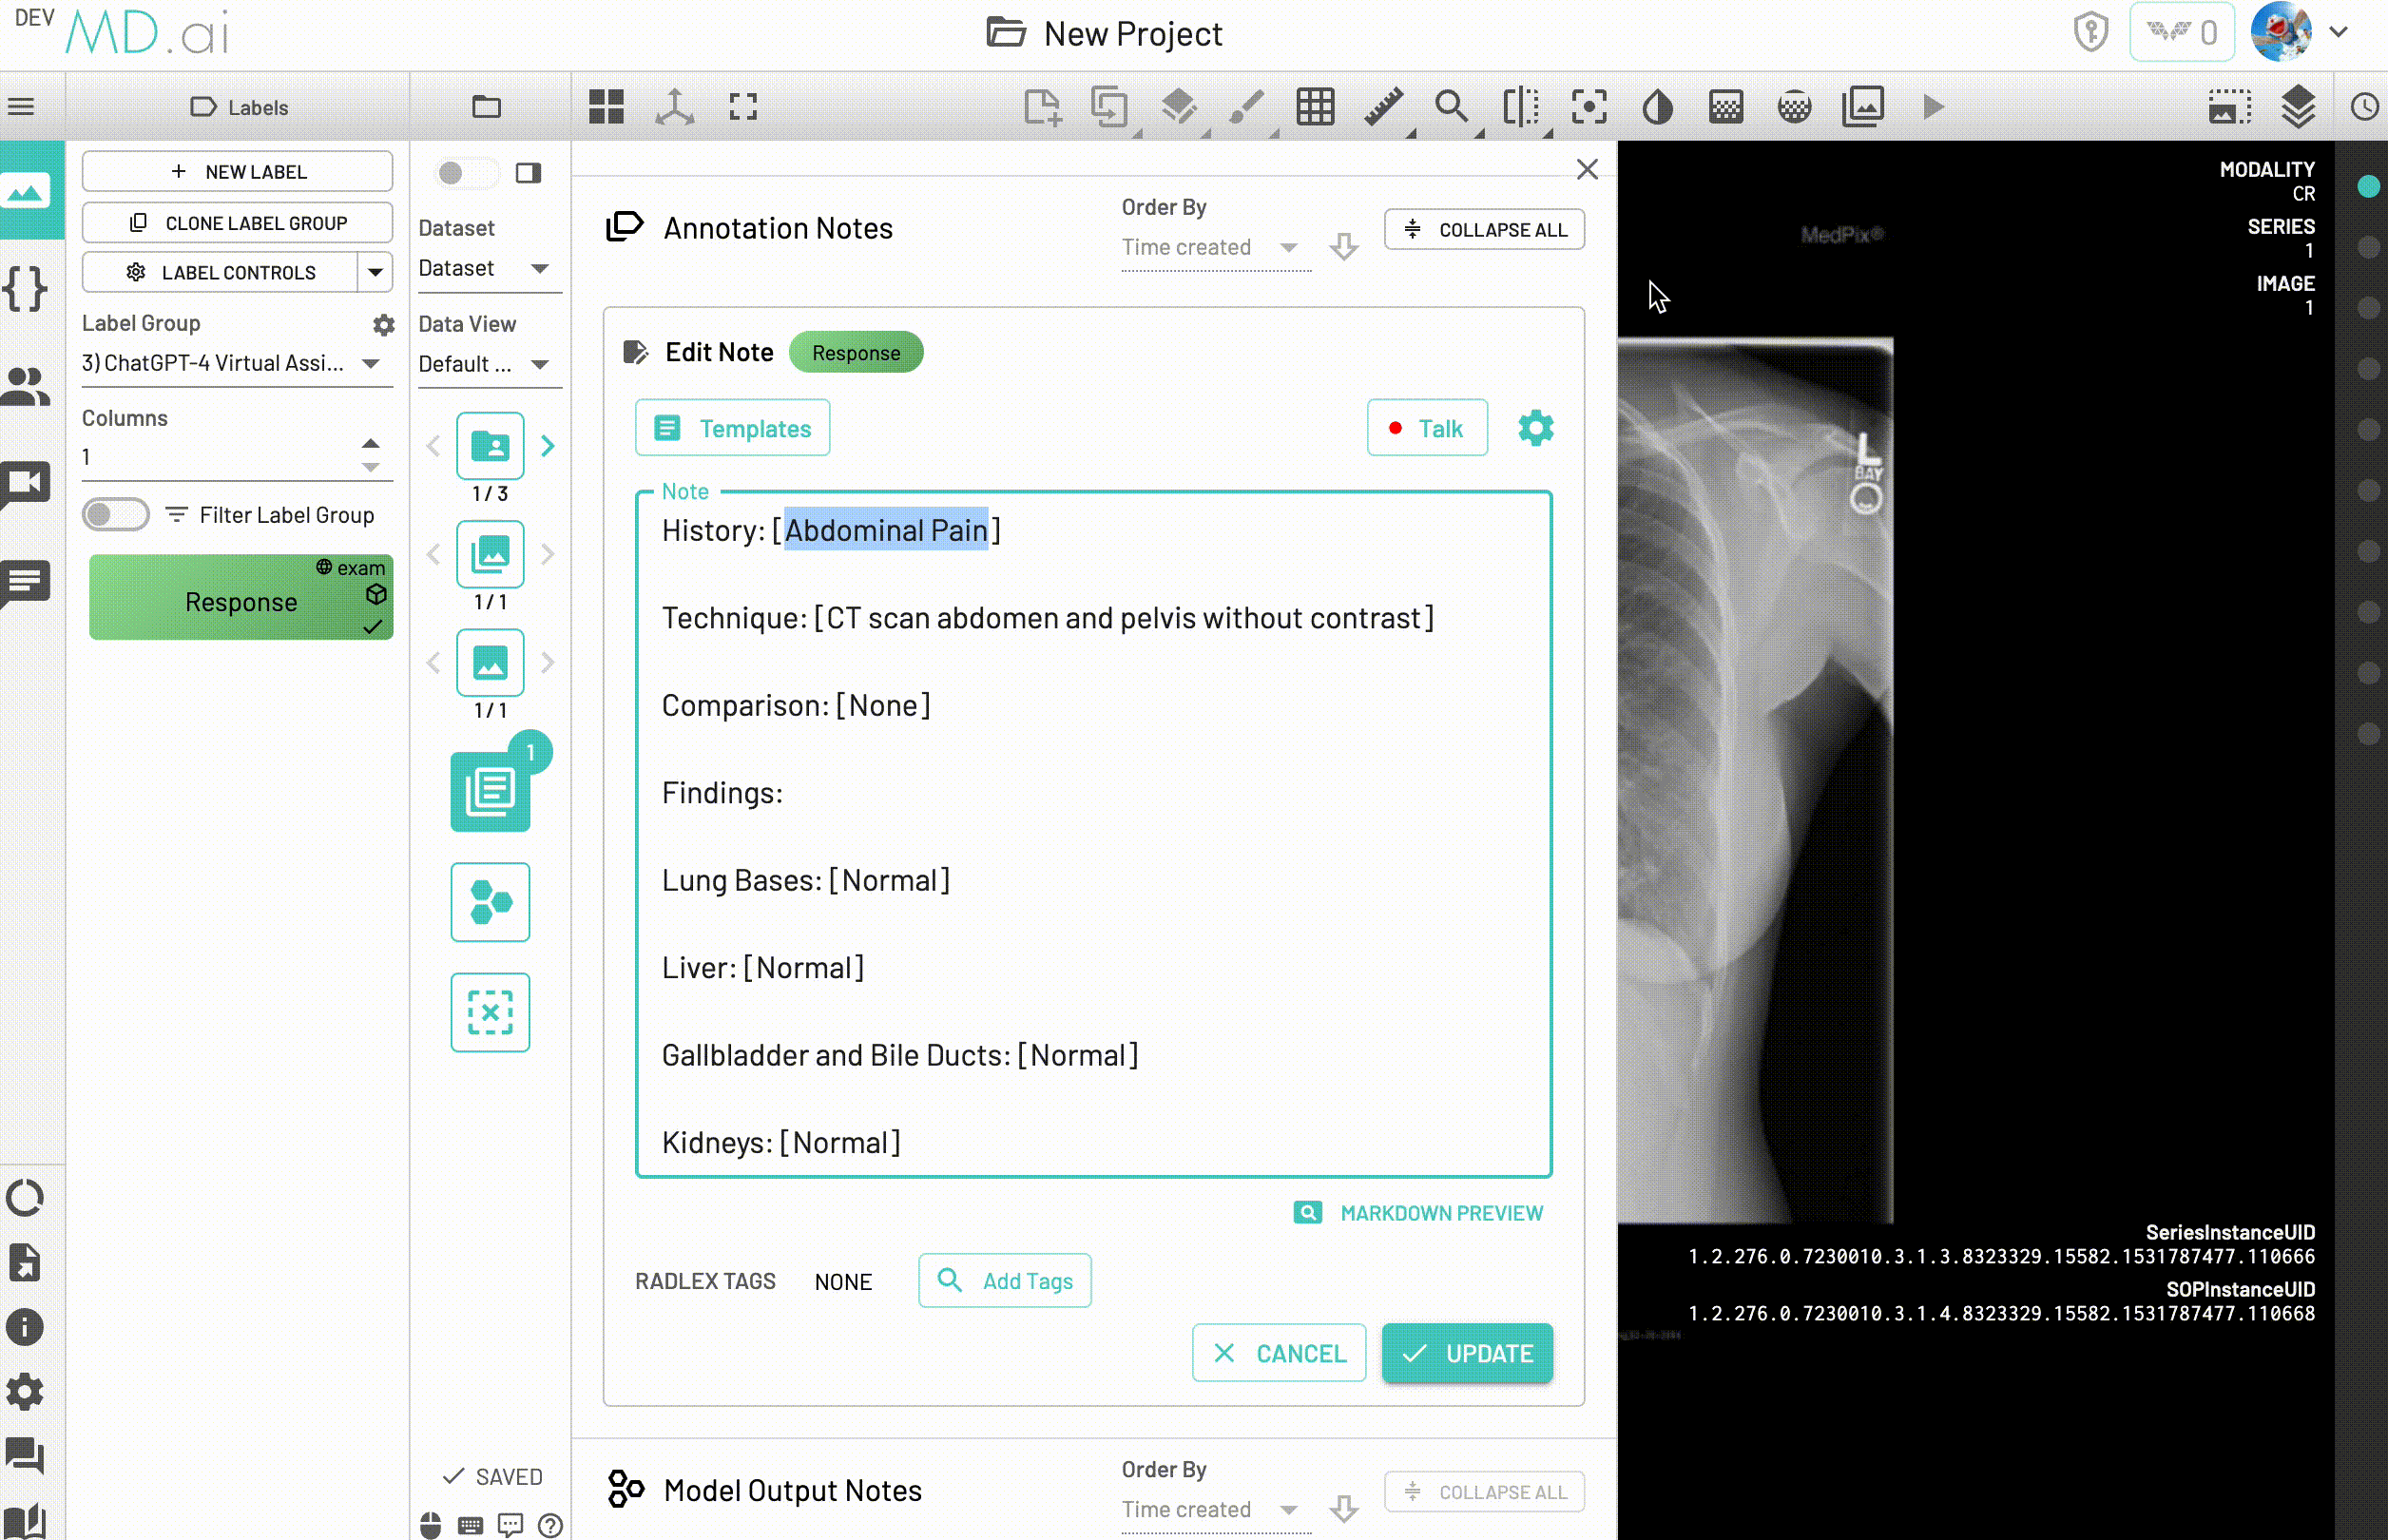Click the play cine button
Screen dimensions: 2388x1540
[x=1932, y=107]
